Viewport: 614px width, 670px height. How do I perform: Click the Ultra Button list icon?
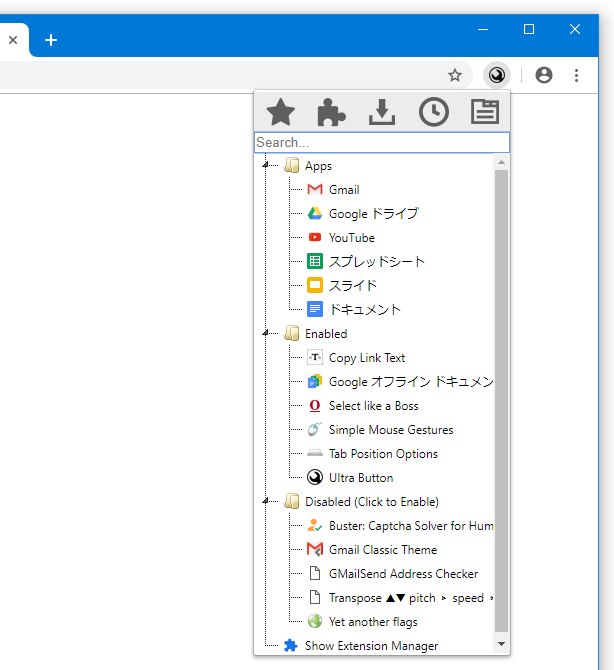click(315, 477)
